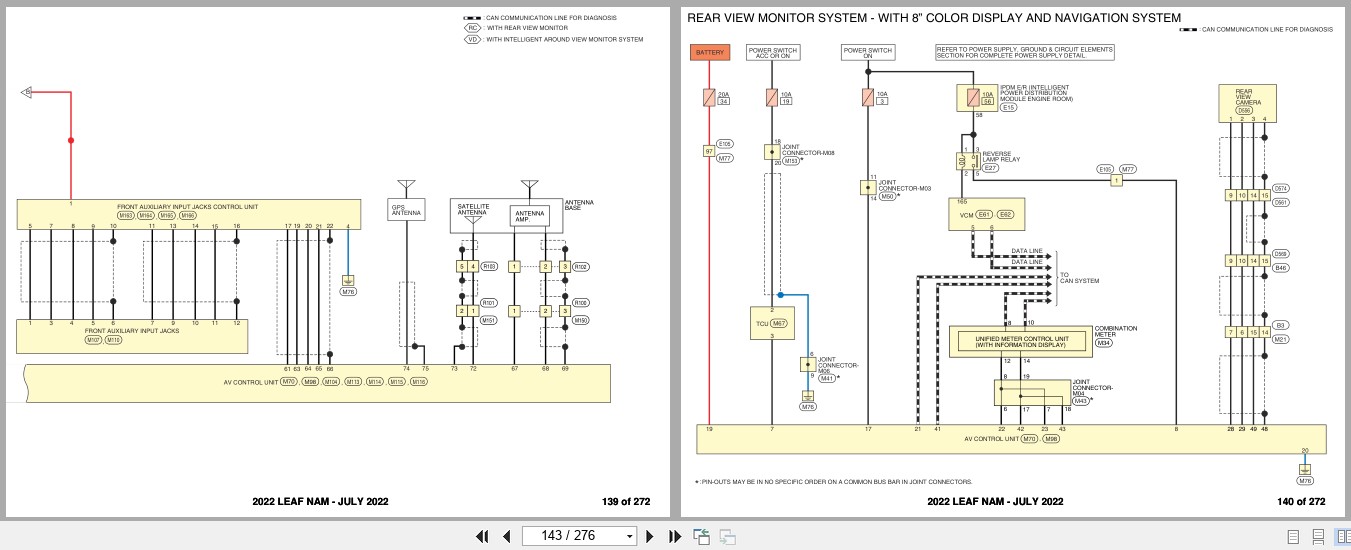Click the BATTERY box on page 140
Image resolution: width=1351 pixels, height=550 pixels.
(710, 52)
